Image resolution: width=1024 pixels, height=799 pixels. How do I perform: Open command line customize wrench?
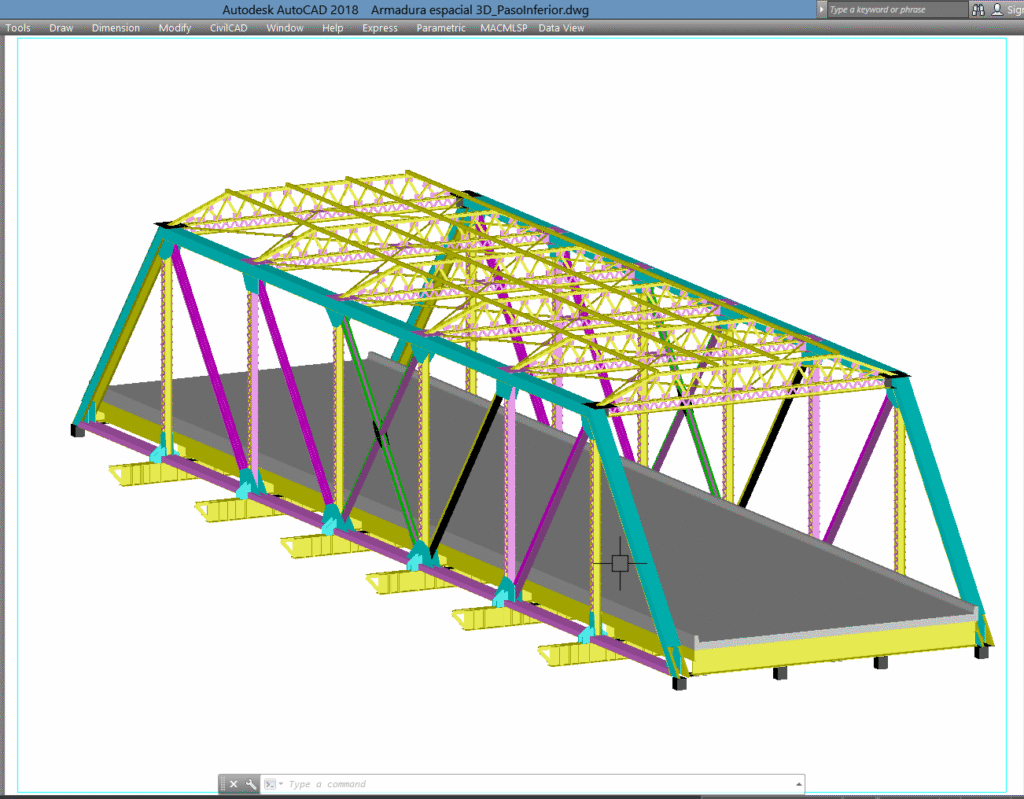pos(251,784)
